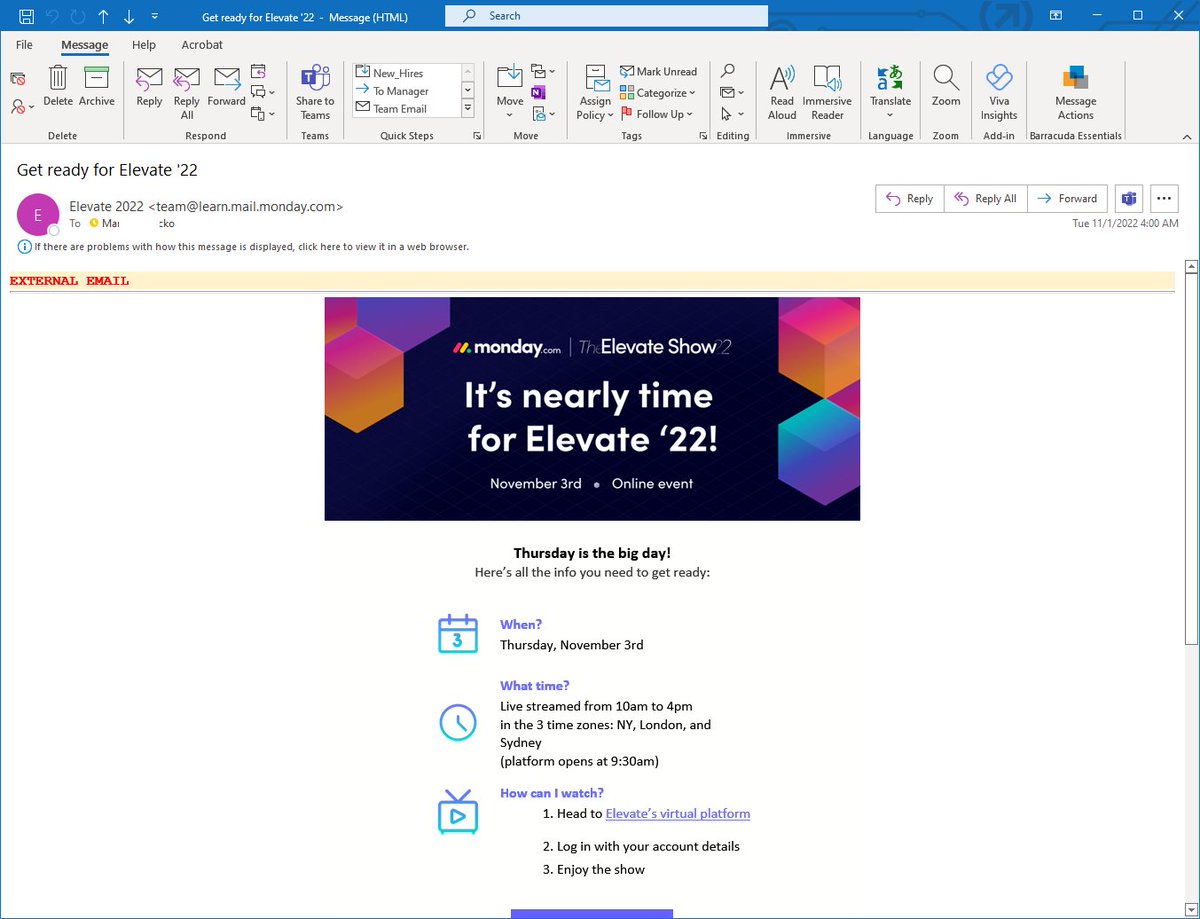Share to Teams from message header
Viewport: 1200px width, 919px height.
click(1129, 199)
